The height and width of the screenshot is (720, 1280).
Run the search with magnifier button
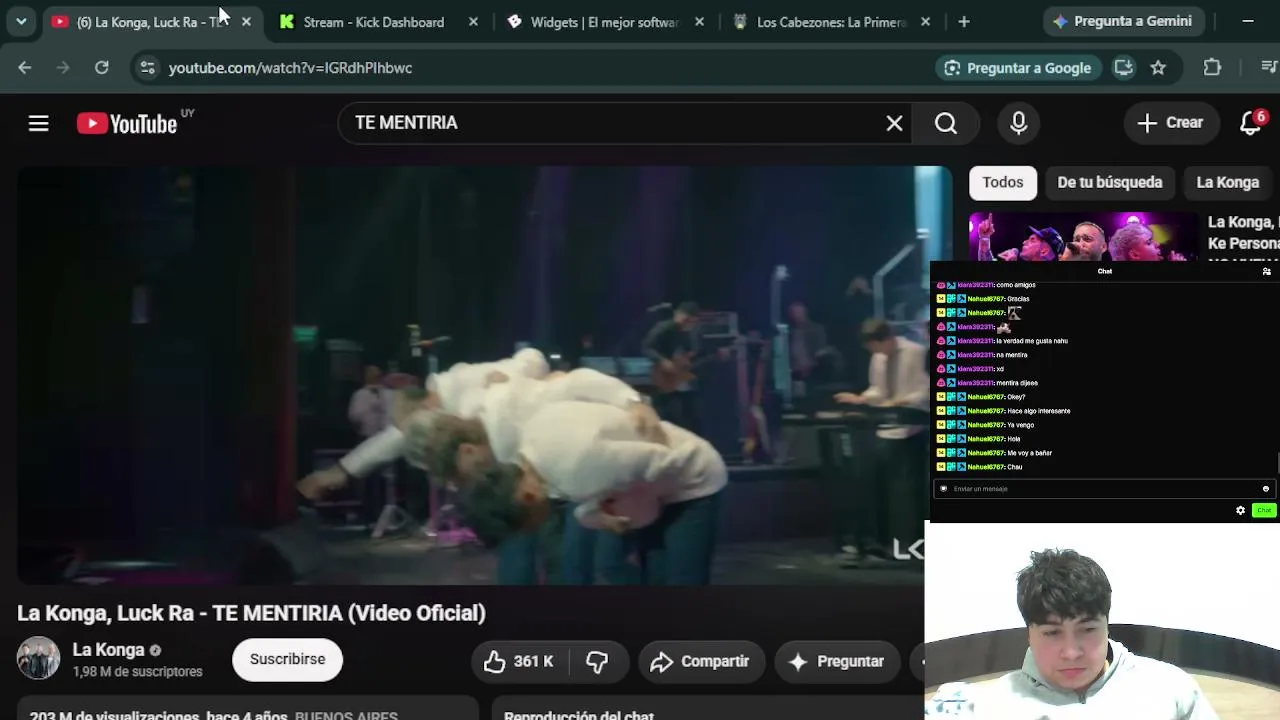click(x=946, y=123)
